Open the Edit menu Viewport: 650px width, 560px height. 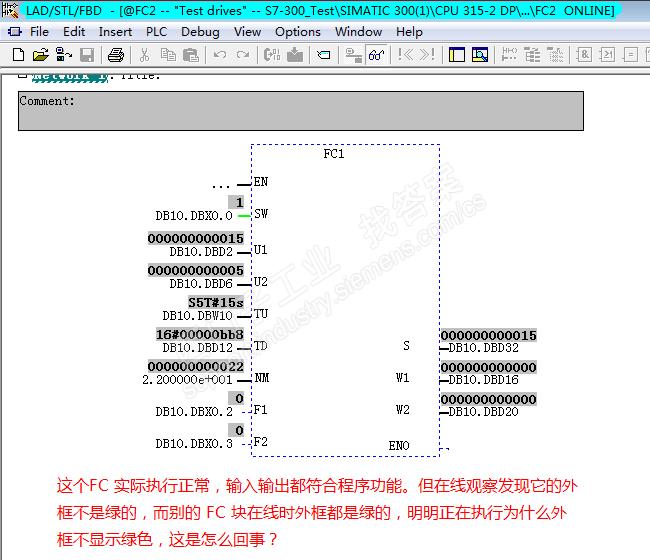74,32
